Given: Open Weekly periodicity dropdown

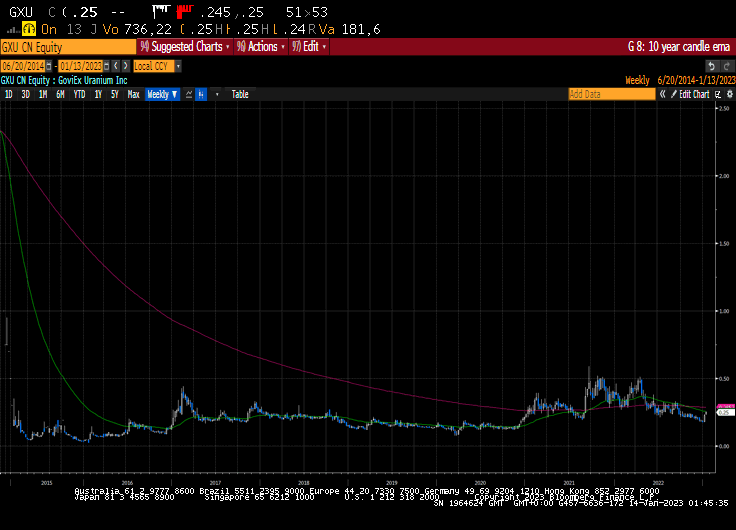Looking at the screenshot, I should 162,94.
